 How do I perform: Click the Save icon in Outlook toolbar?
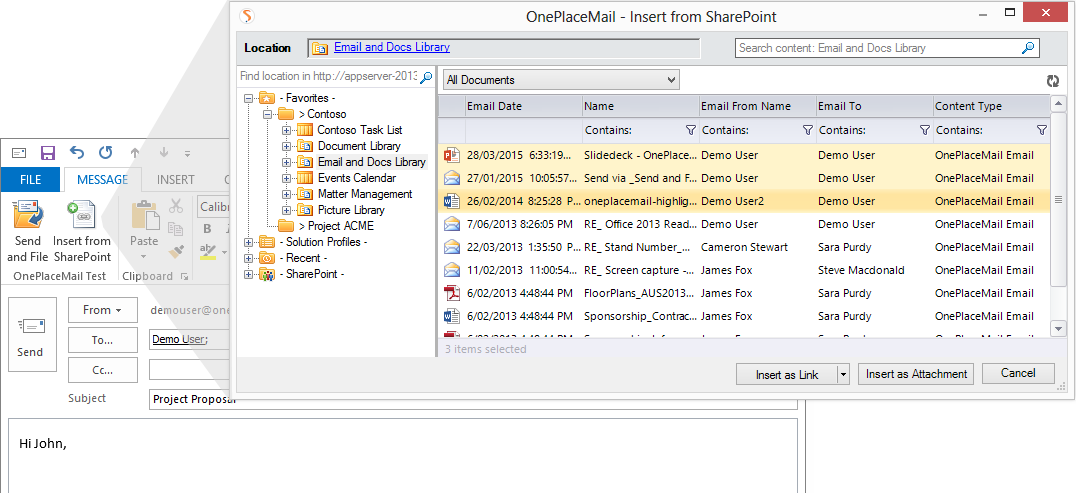(x=47, y=153)
